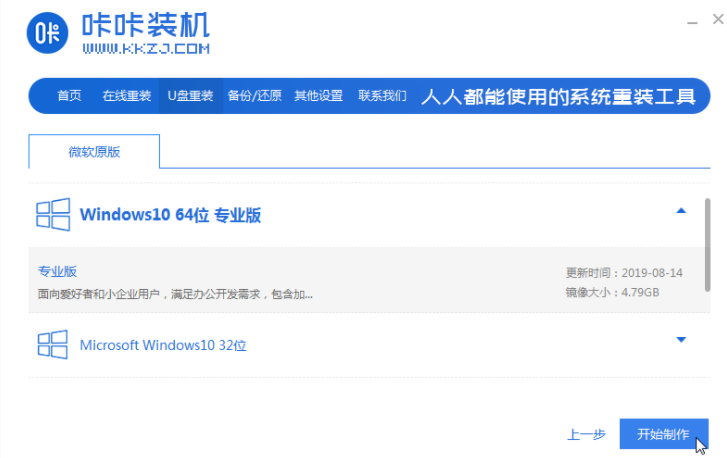Click the Microsoft Windows10 32位 label
727x458 pixels.
(x=163, y=345)
